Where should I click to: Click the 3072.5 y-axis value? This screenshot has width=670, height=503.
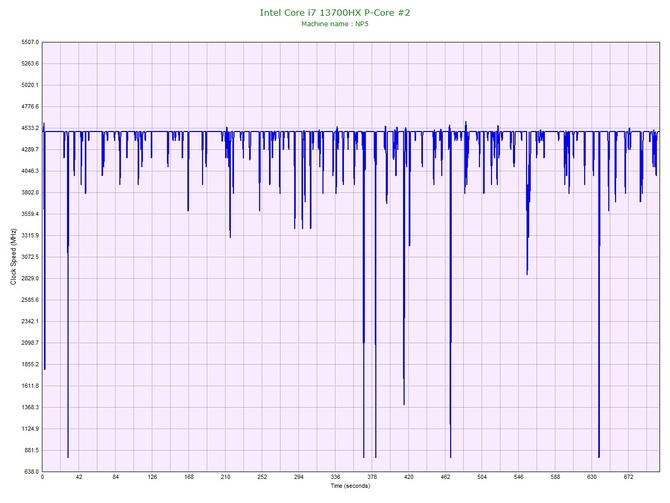coord(30,257)
